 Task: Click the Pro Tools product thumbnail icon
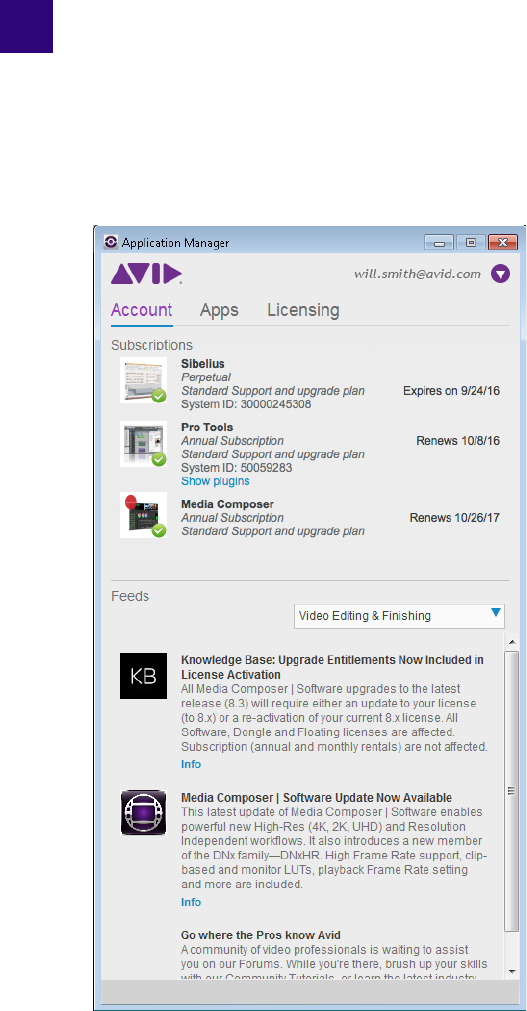(143, 444)
